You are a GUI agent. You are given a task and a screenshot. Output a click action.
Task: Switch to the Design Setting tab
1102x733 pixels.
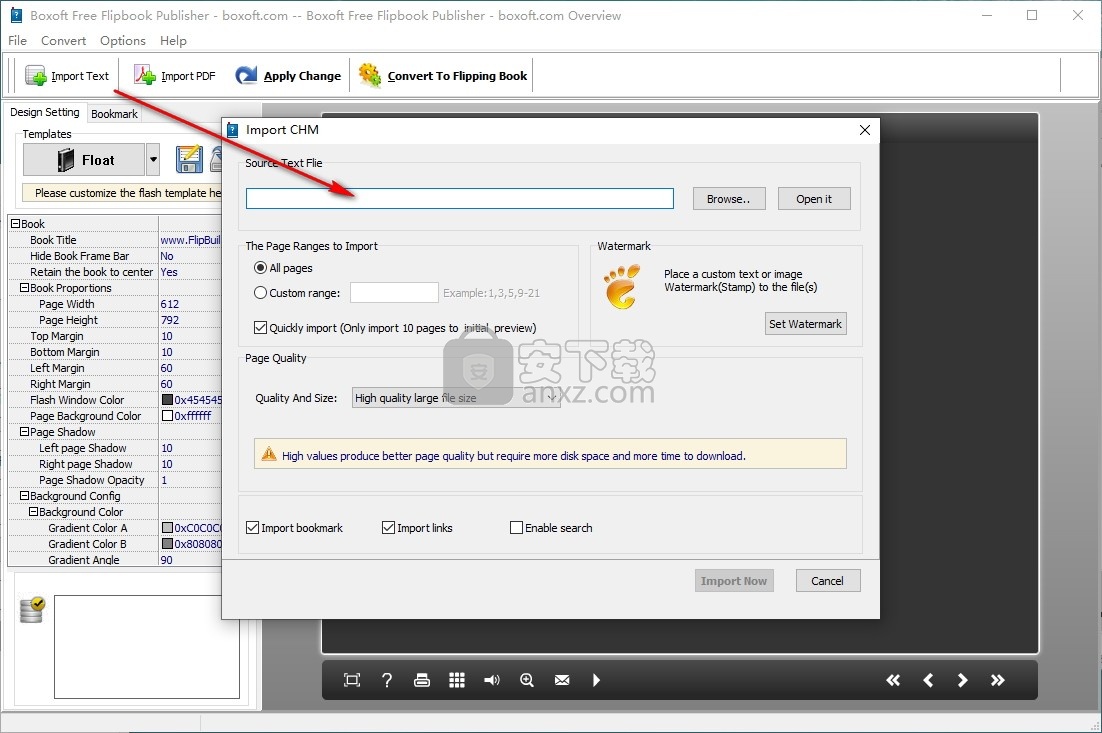click(x=45, y=112)
